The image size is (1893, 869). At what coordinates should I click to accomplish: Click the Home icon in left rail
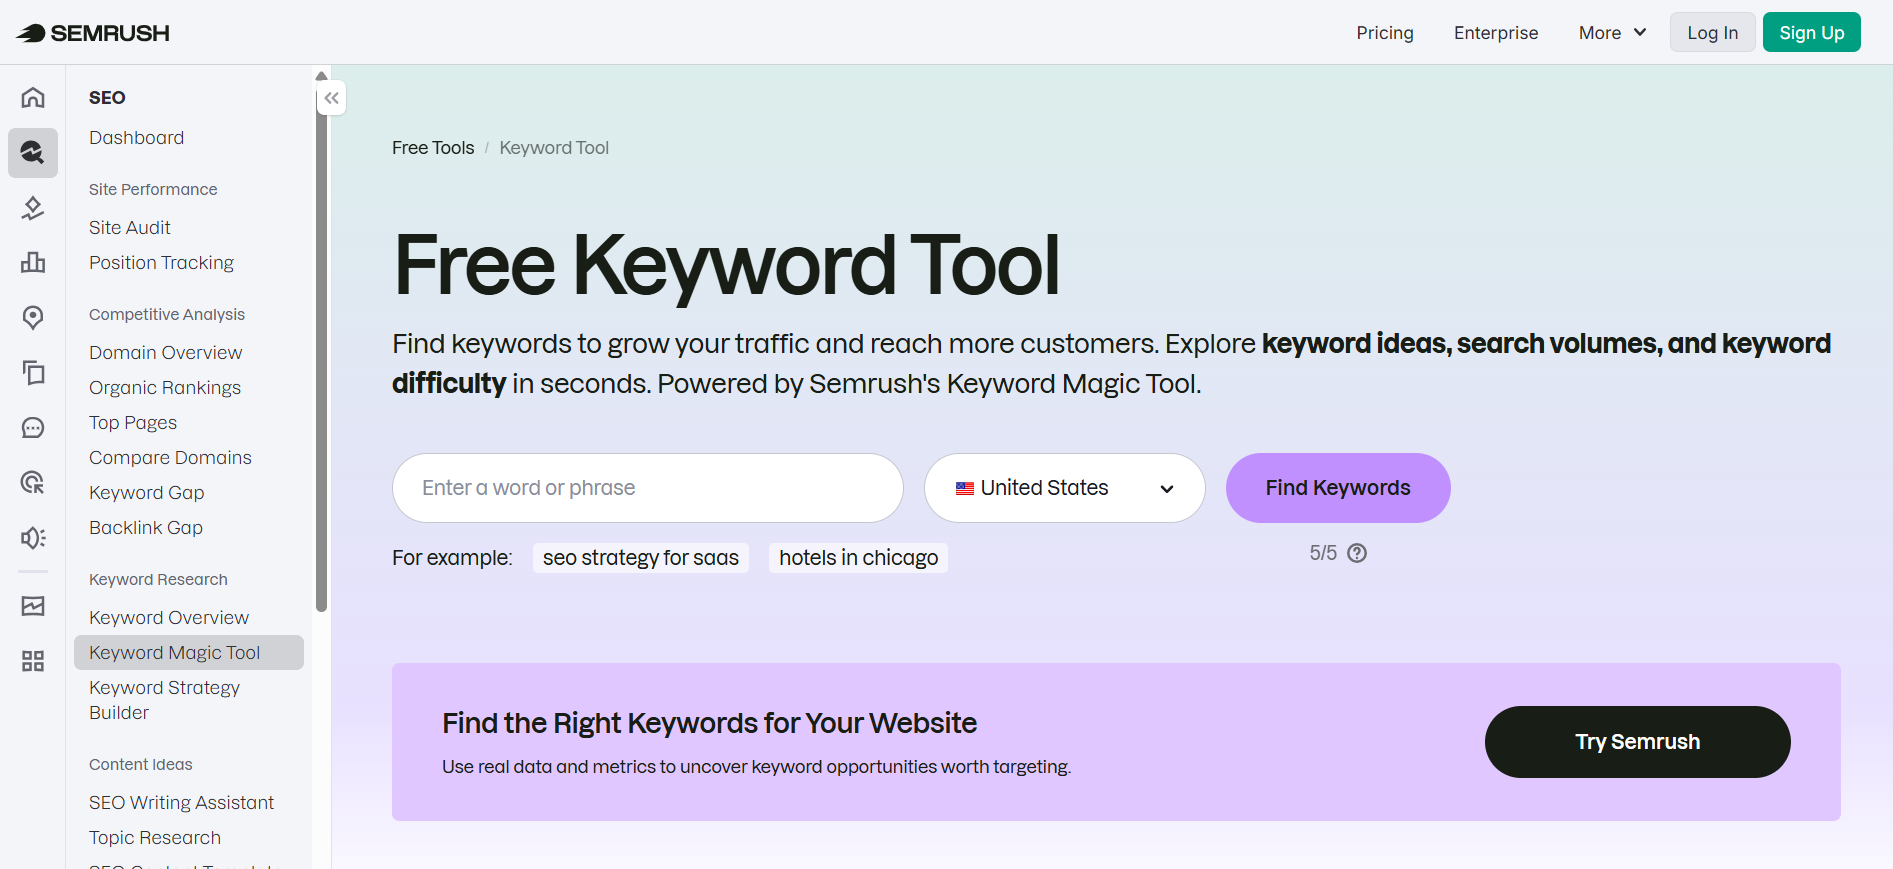33,97
